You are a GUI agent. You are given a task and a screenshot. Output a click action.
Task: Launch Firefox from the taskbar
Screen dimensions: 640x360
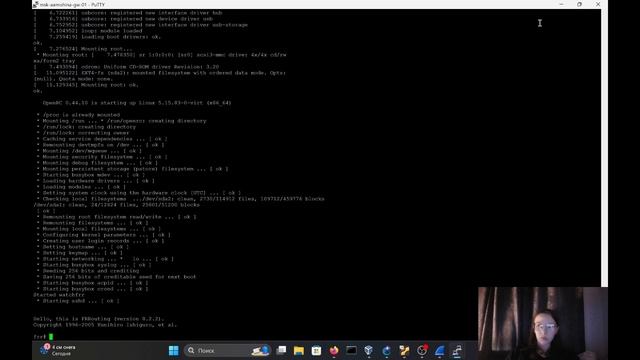click(x=334, y=351)
